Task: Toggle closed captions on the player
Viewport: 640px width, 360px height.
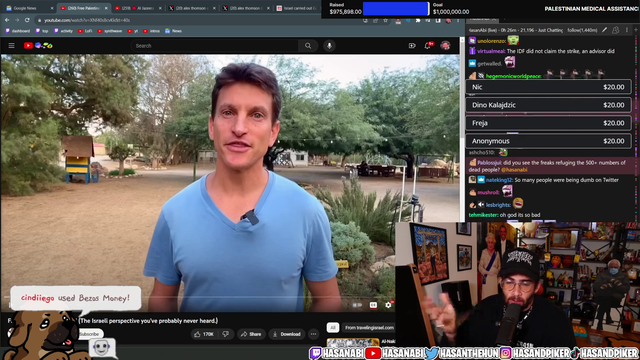Action: tap(373, 305)
